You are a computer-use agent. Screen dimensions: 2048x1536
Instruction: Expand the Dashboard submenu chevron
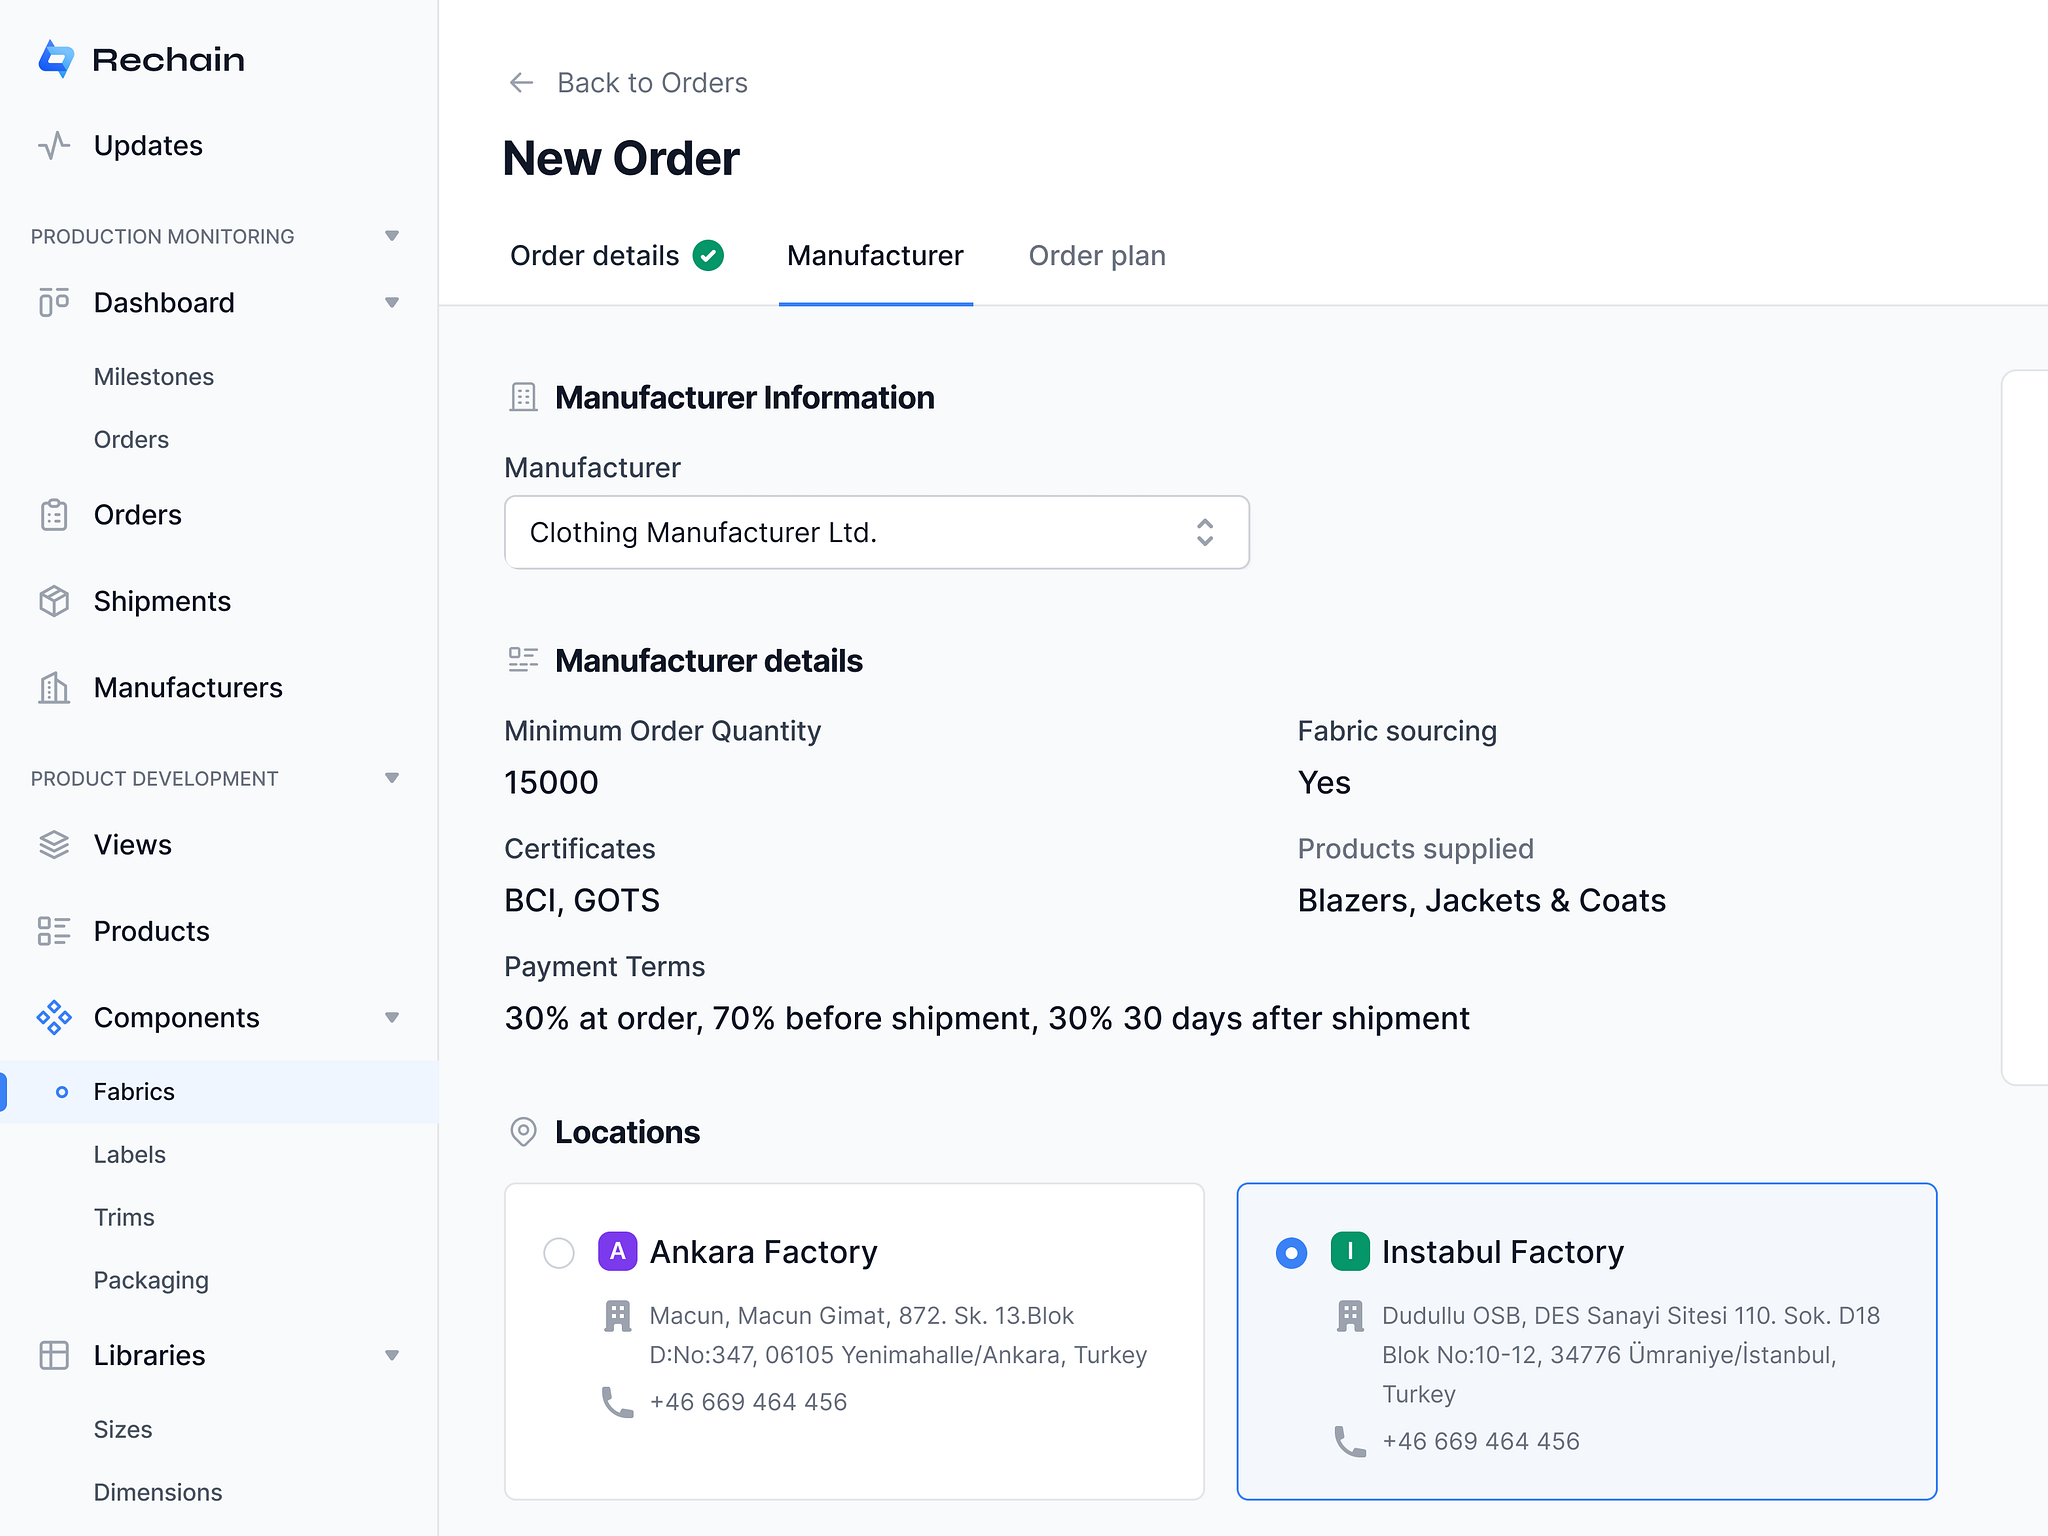[x=392, y=302]
